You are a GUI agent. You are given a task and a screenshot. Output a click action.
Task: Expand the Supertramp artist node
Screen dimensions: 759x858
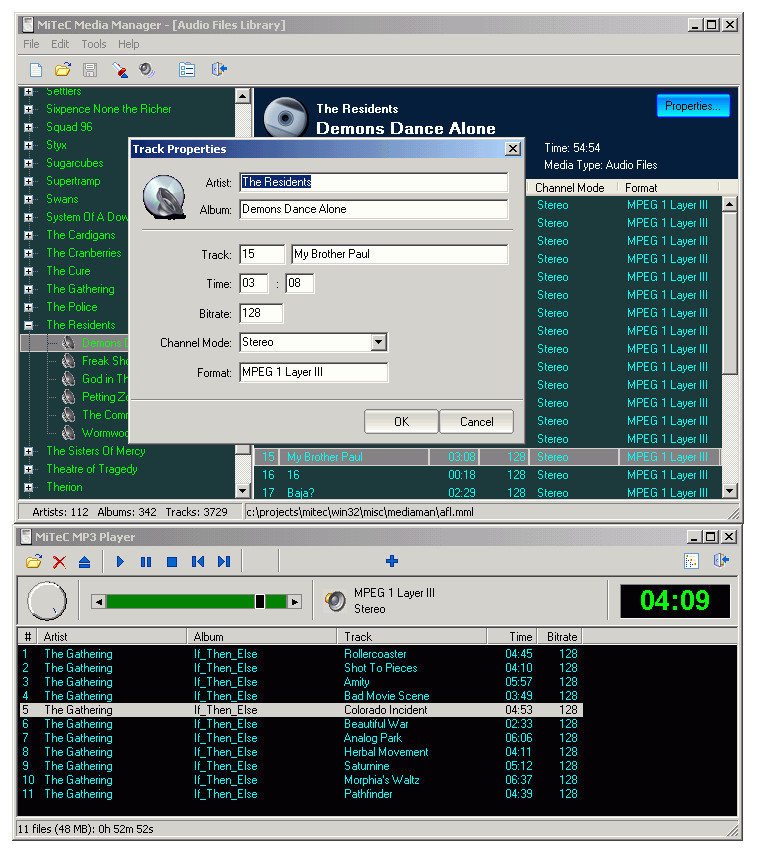click(x=28, y=181)
